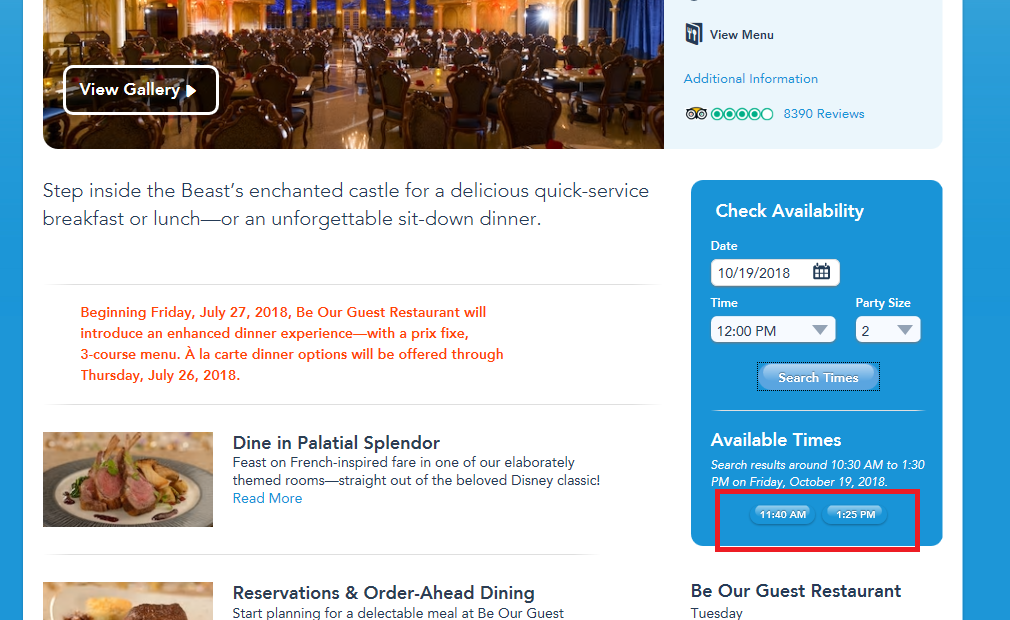Click the search results summary for October 19
The image size is (1010, 620).
[817, 473]
